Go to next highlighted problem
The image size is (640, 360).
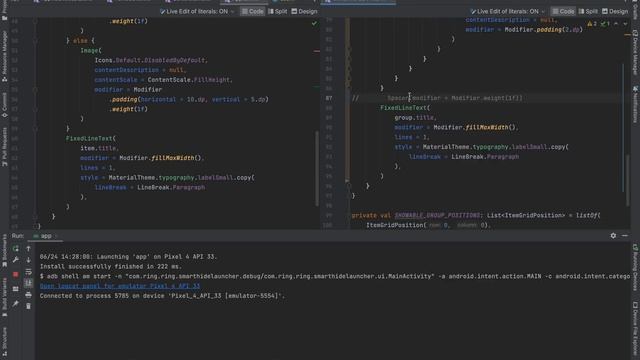[625, 24]
